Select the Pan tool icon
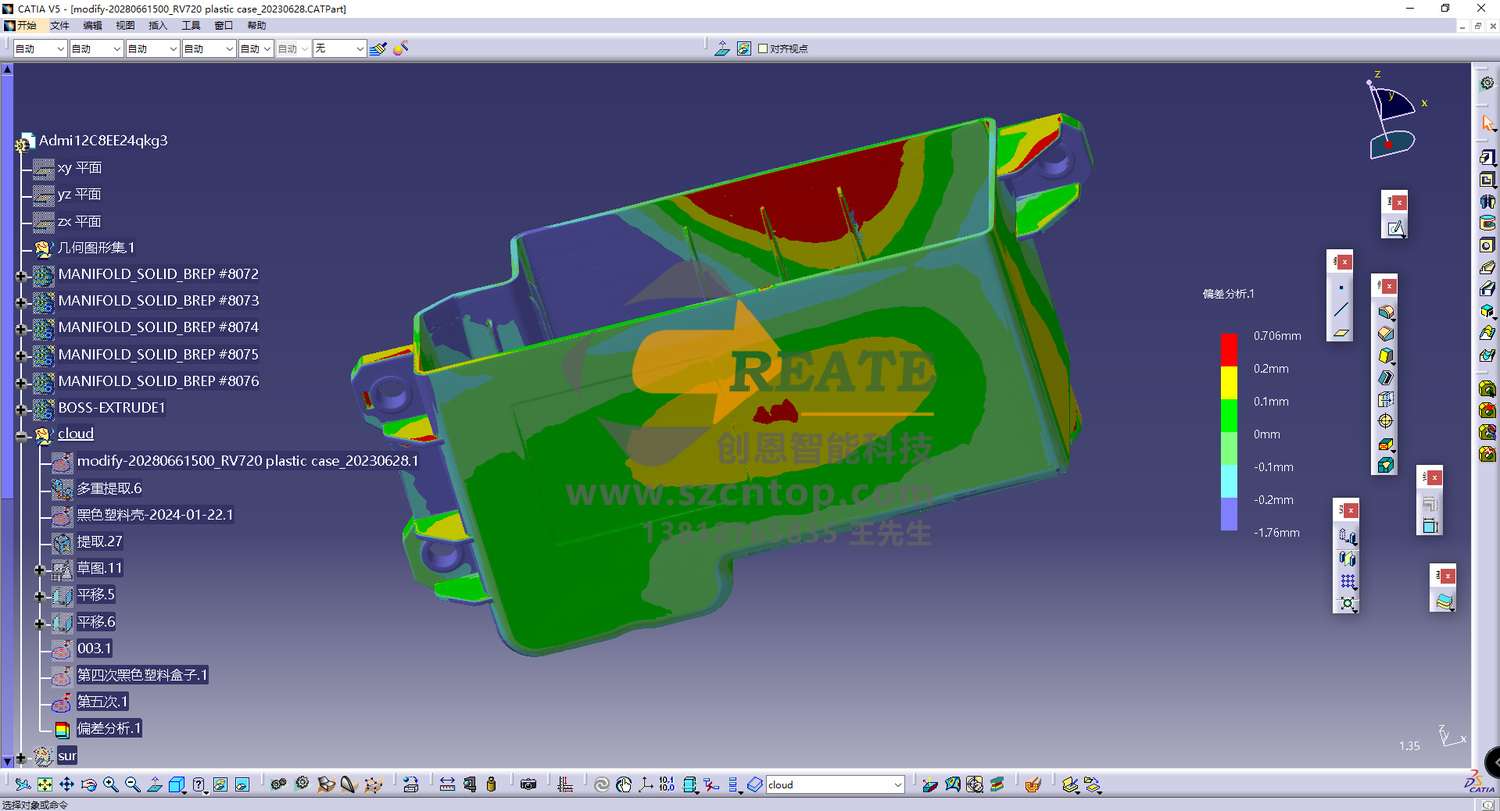The height and width of the screenshot is (811, 1500). pyautogui.click(x=67, y=785)
